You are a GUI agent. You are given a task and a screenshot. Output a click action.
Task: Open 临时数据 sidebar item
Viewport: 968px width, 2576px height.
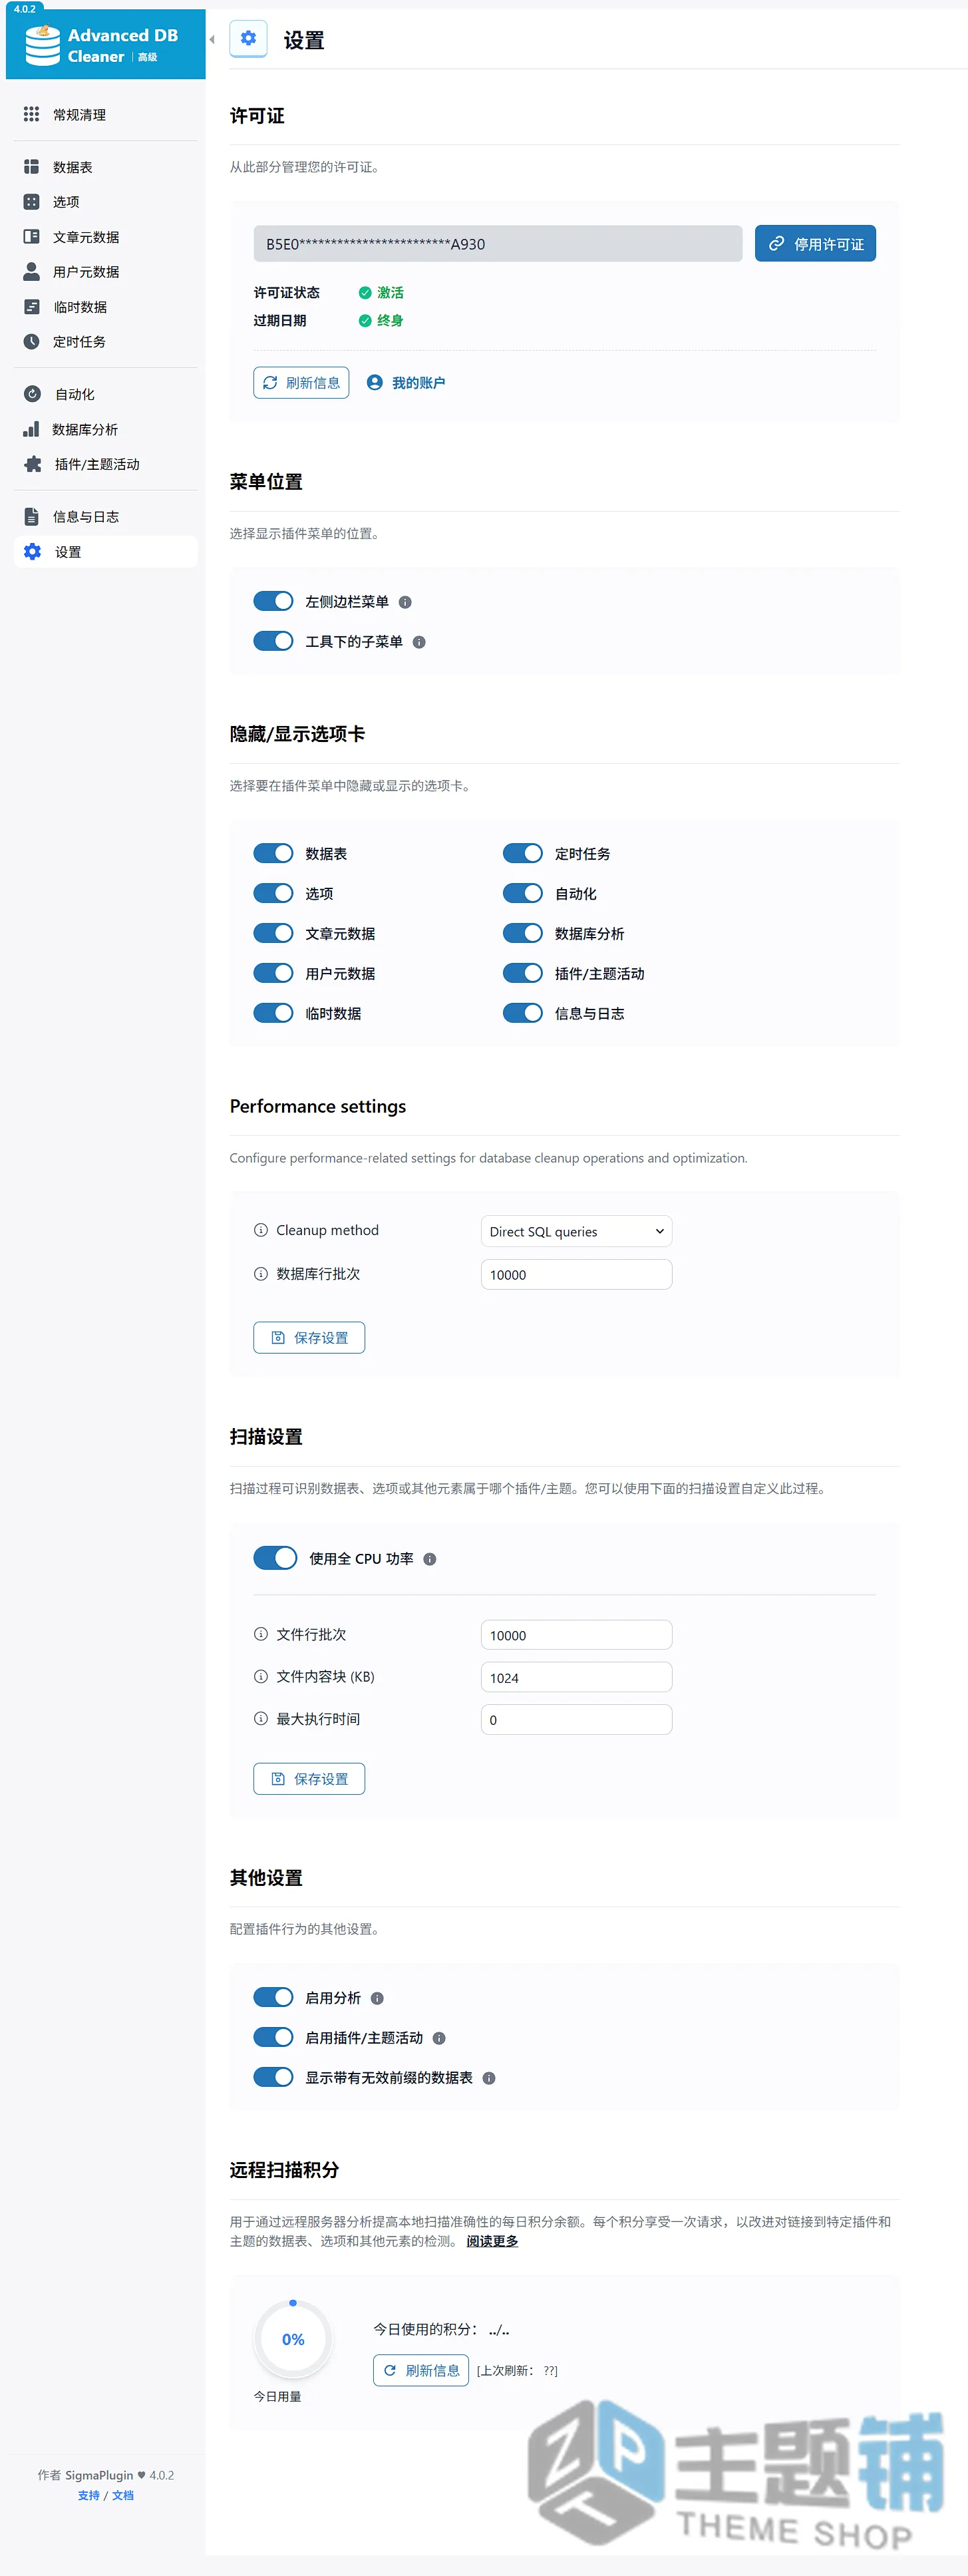click(x=106, y=307)
